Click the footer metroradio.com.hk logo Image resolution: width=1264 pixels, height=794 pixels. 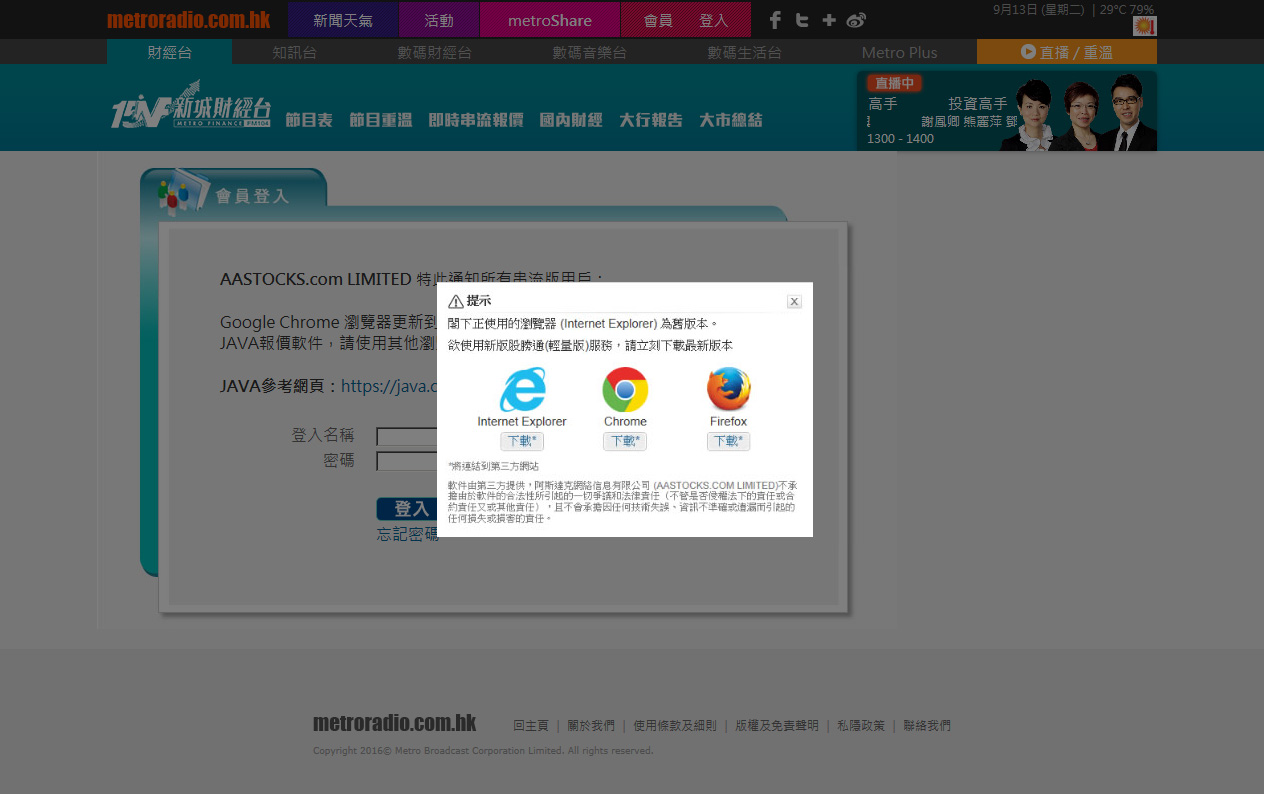[x=395, y=723]
